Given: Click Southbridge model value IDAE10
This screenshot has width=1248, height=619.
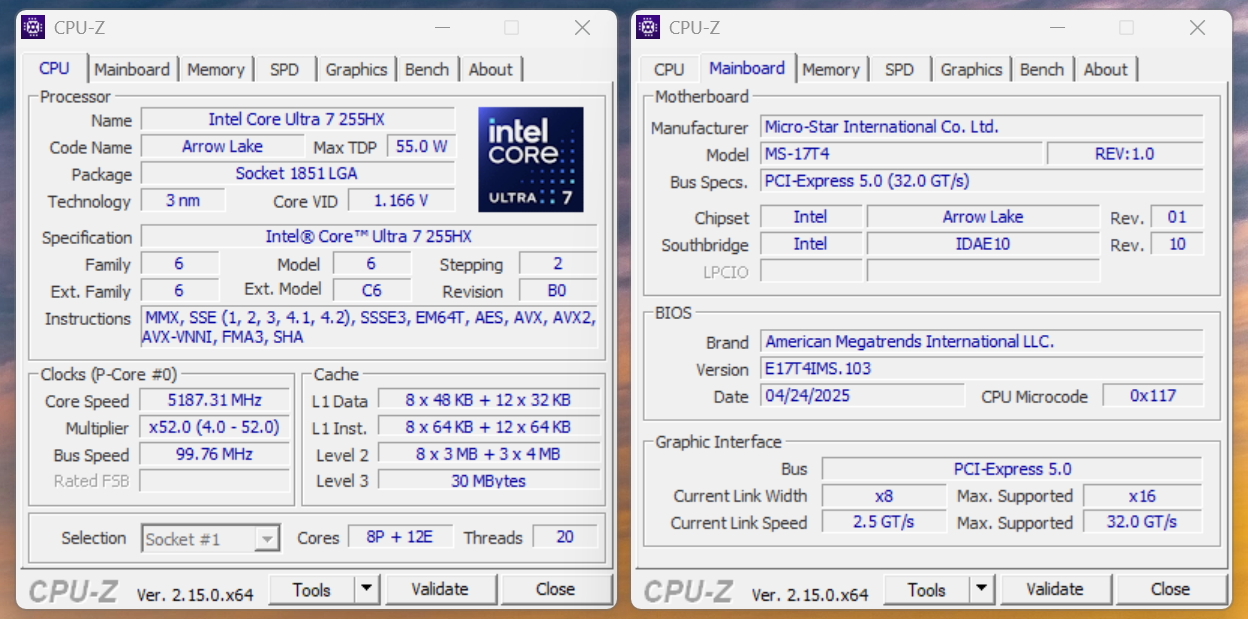Looking at the screenshot, I should coord(983,244).
